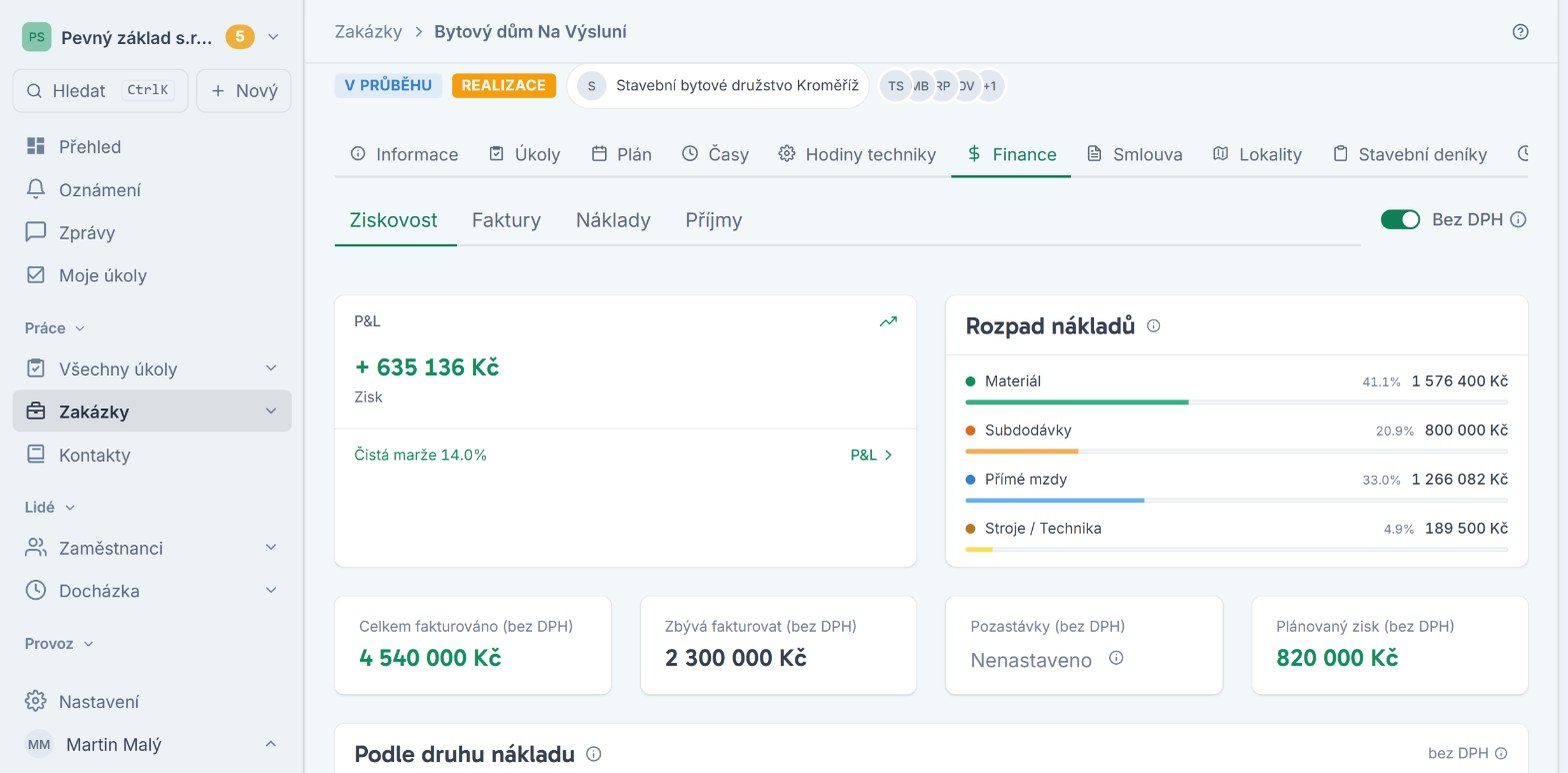Click the info icon next to Bez DPH
This screenshot has height=773, width=1568.
pos(1518,220)
